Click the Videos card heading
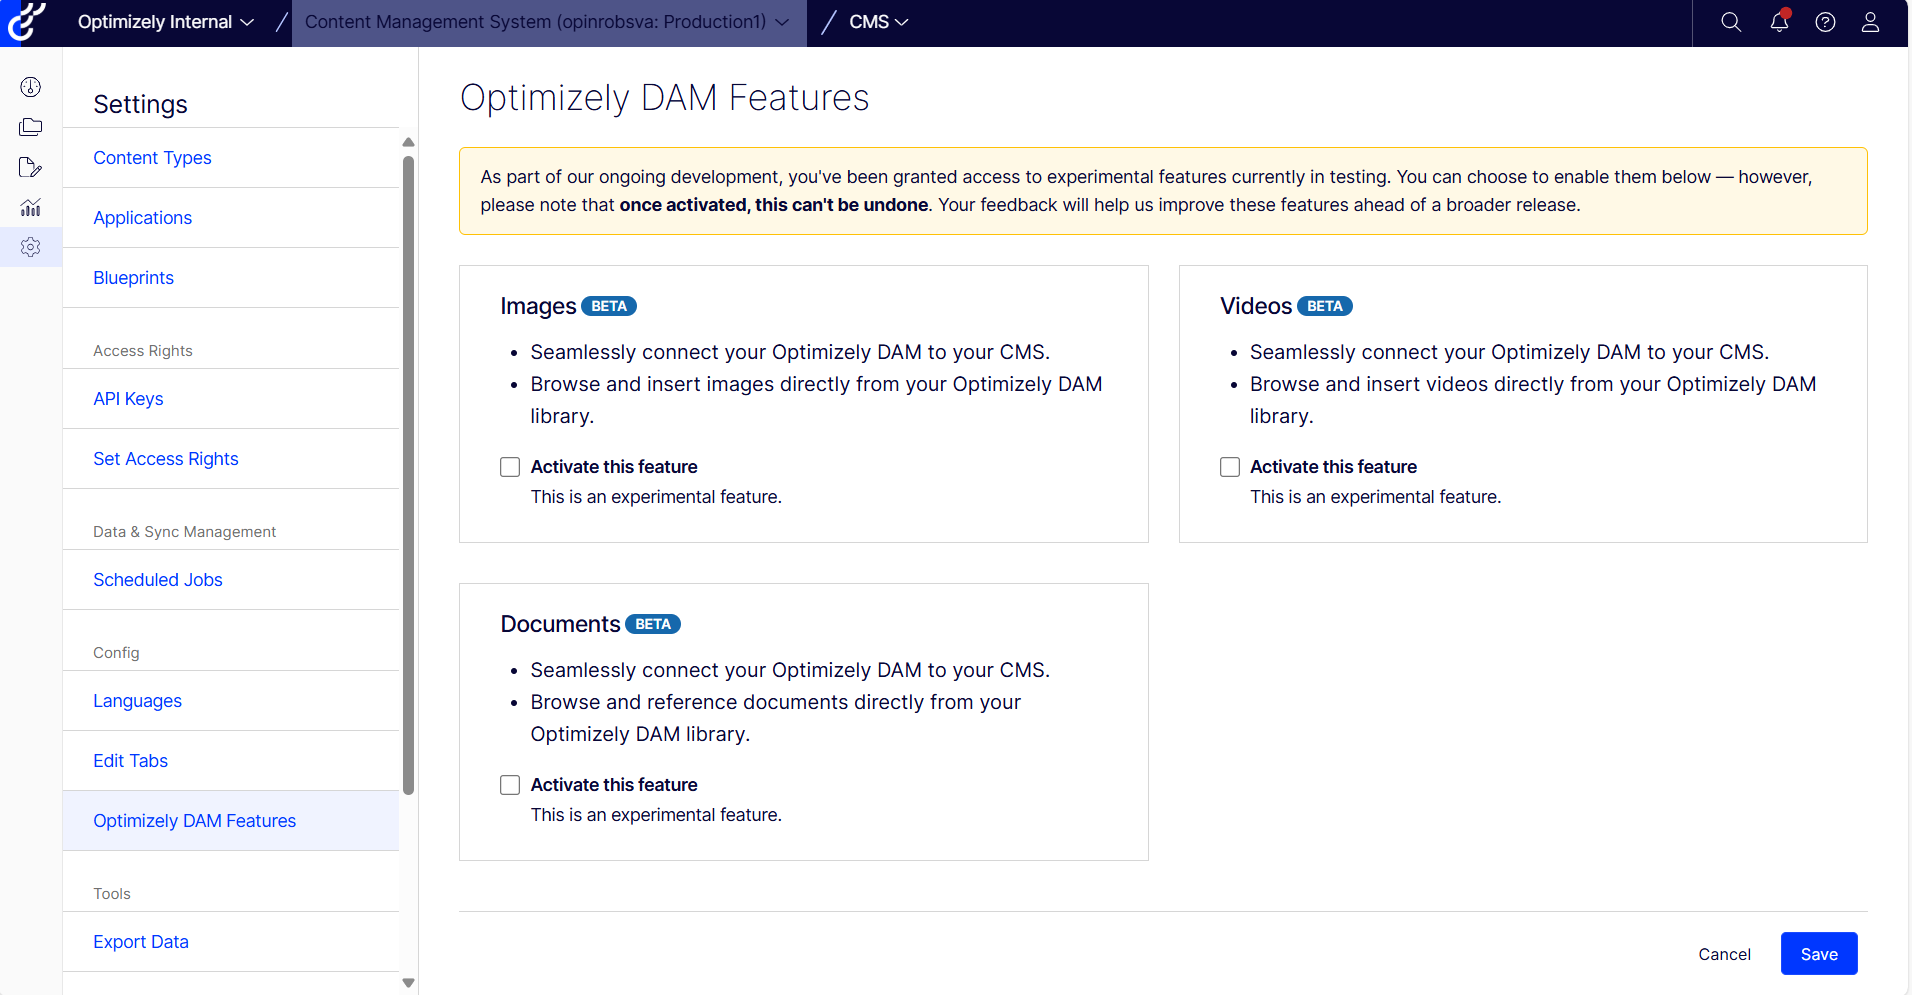Image resolution: width=1912 pixels, height=995 pixels. tap(1256, 306)
